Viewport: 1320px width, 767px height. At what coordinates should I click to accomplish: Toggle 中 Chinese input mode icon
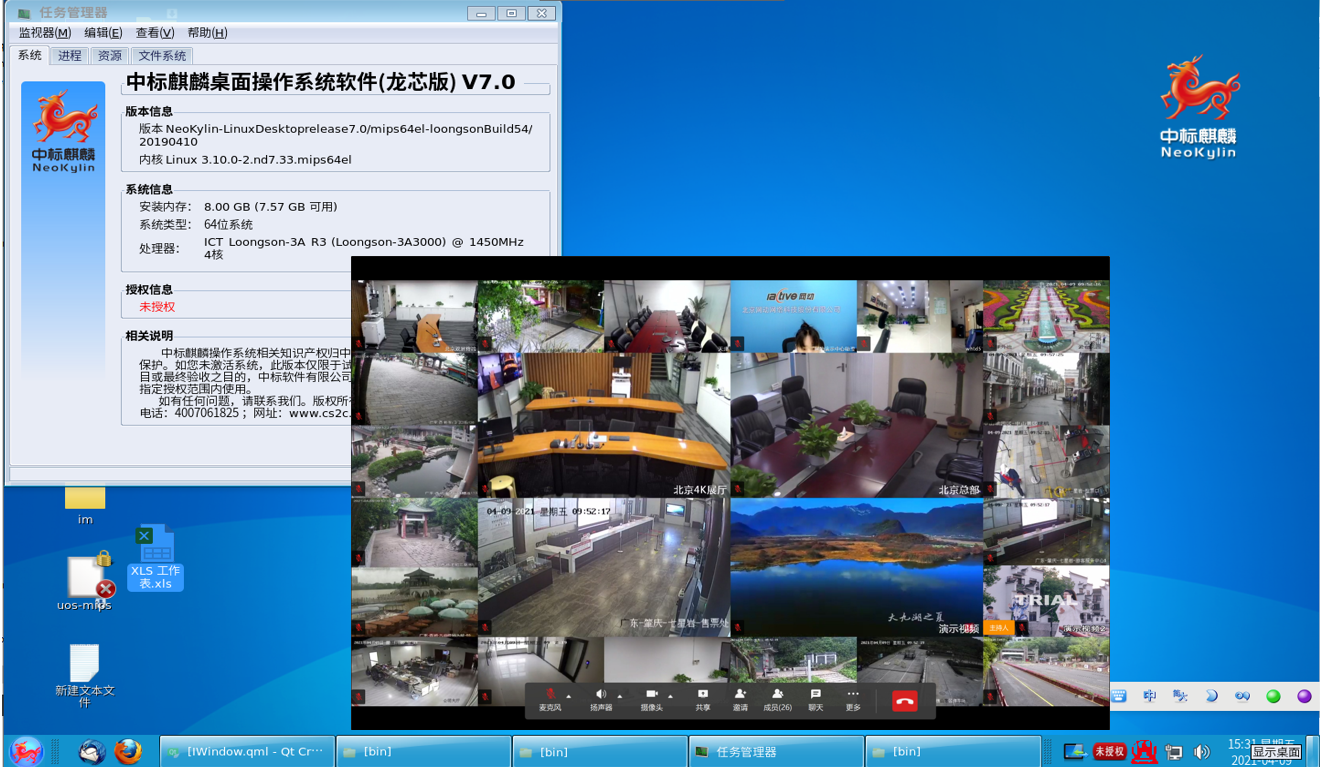tap(1150, 696)
